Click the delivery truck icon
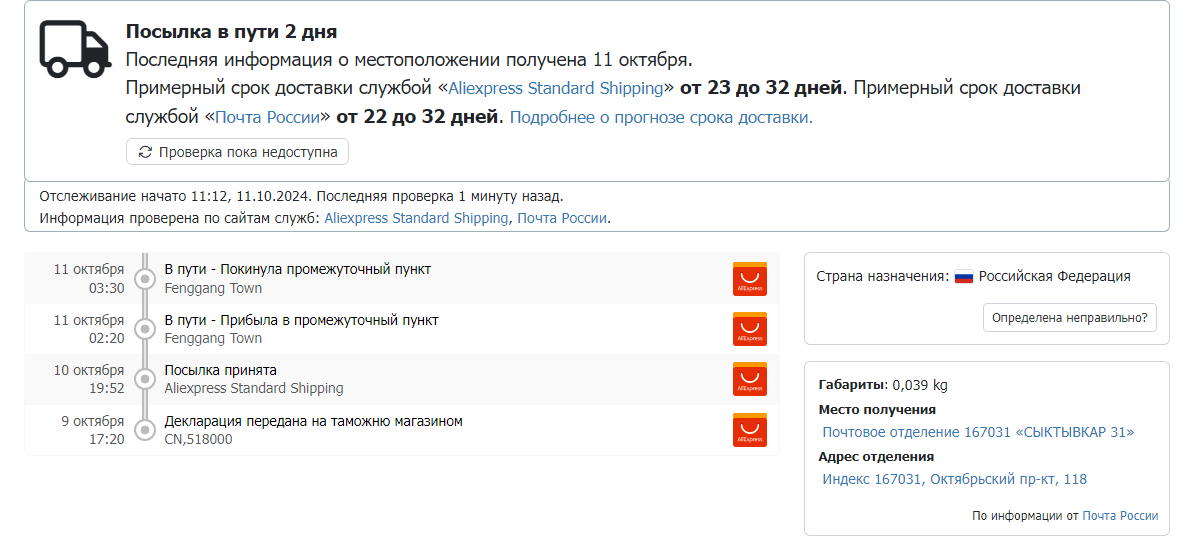 (x=75, y=48)
